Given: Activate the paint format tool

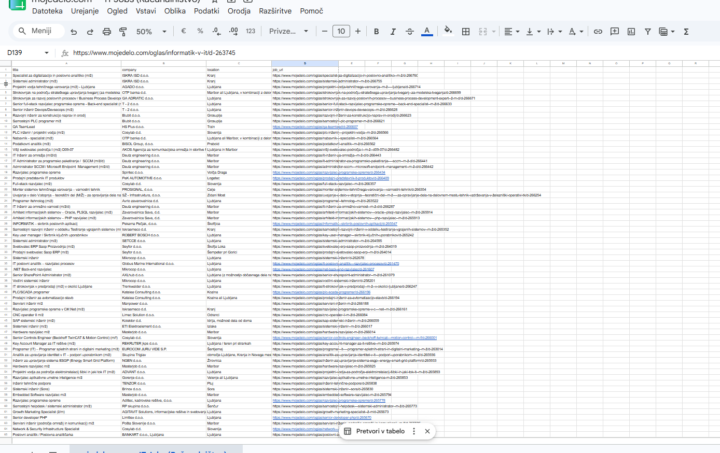Looking at the screenshot, I should pyautogui.click(x=123, y=32).
